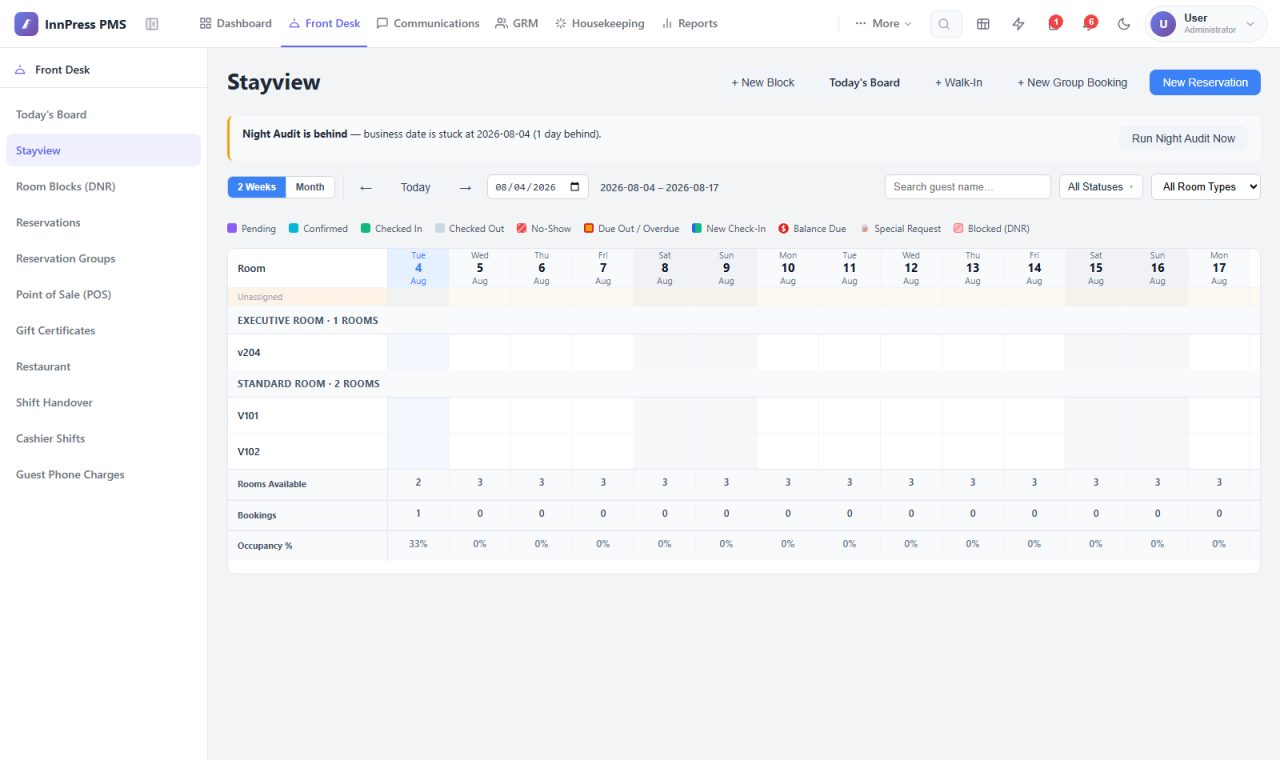The width and height of the screenshot is (1280, 760).
Task: Click the Pending legend purple swatch
Action: tap(232, 229)
